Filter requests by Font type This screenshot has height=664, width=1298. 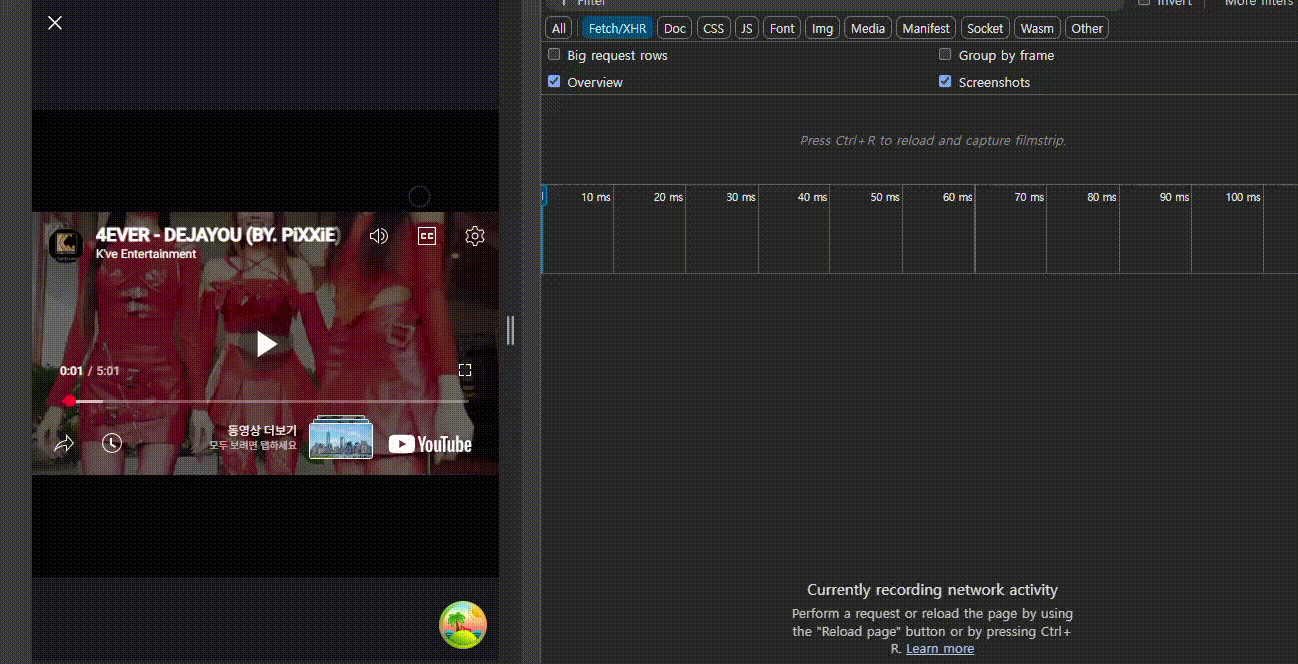tap(782, 28)
